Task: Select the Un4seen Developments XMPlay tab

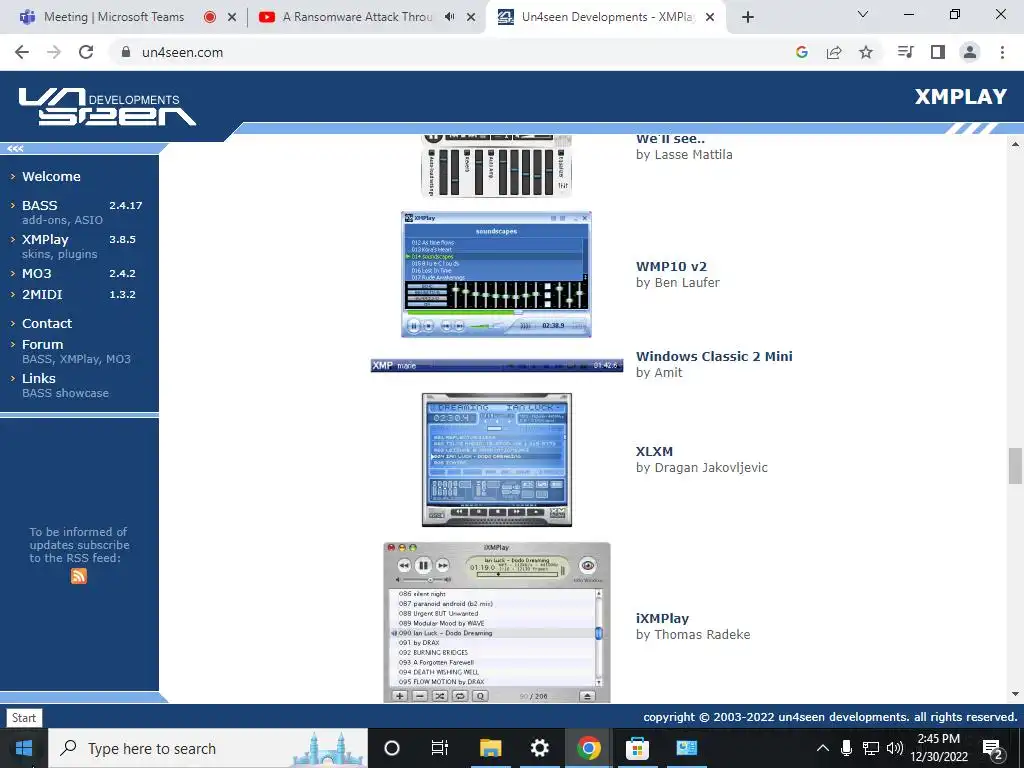Action: tap(607, 17)
